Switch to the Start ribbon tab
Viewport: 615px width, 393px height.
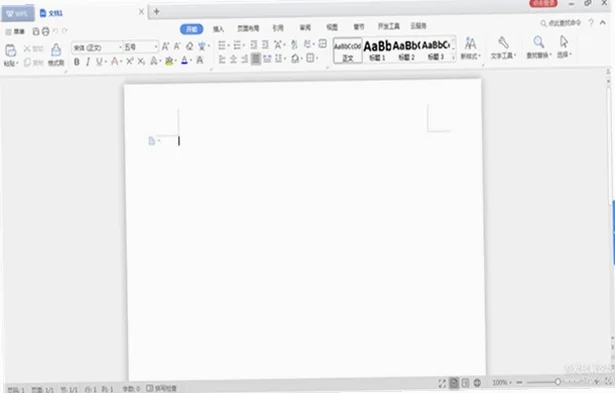(191, 29)
